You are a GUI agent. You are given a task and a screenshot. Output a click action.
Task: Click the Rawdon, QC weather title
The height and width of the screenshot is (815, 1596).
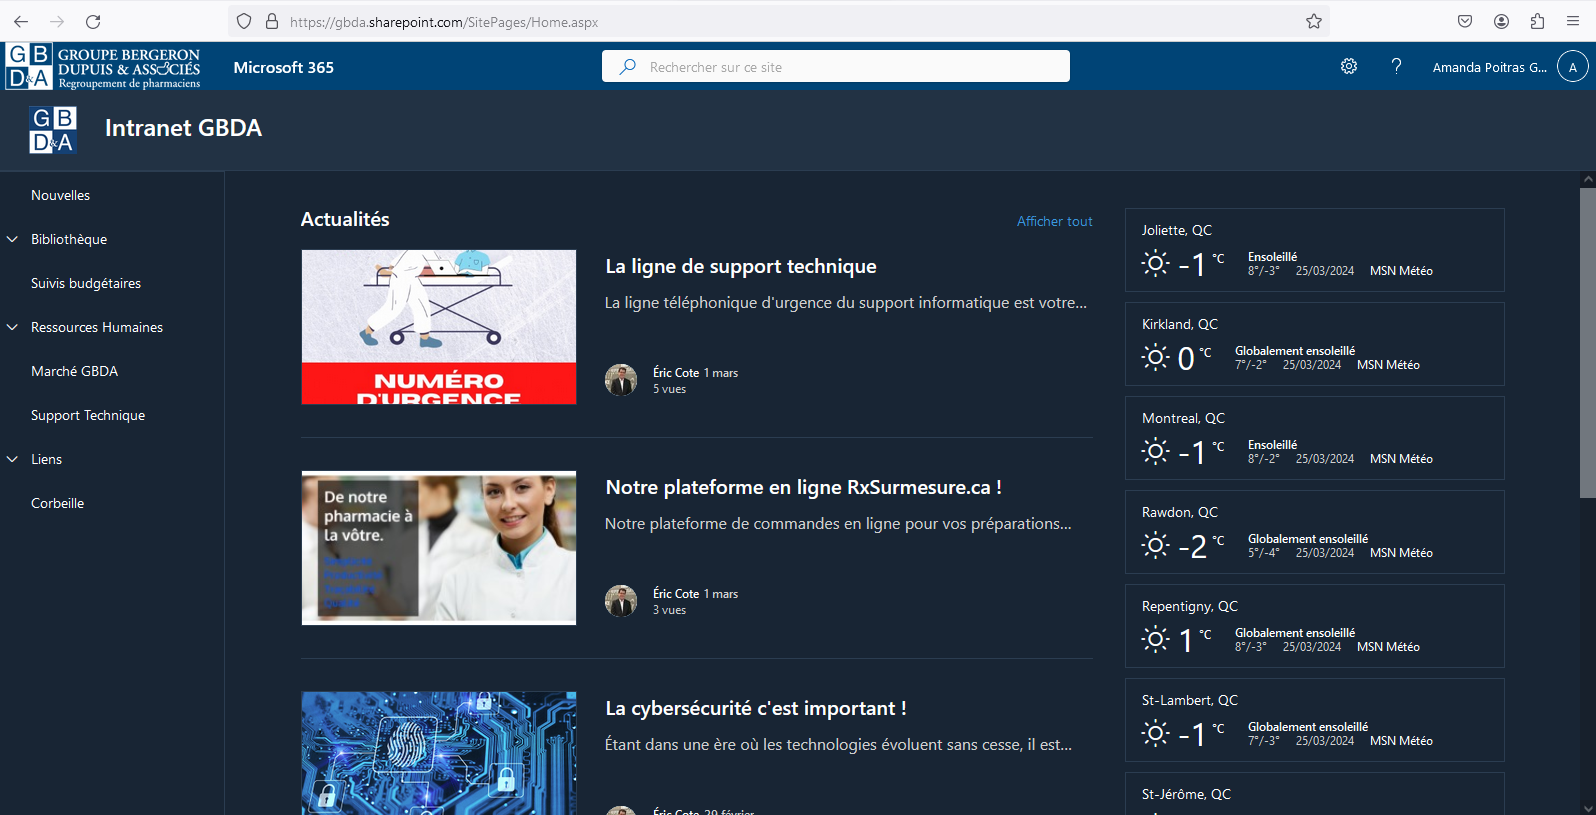pyautogui.click(x=1180, y=512)
